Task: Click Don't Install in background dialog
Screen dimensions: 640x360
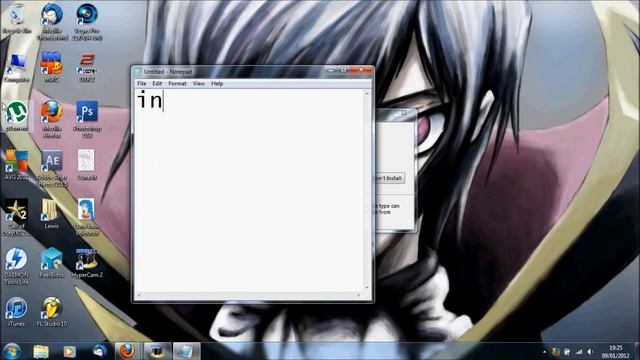Action: (389, 178)
